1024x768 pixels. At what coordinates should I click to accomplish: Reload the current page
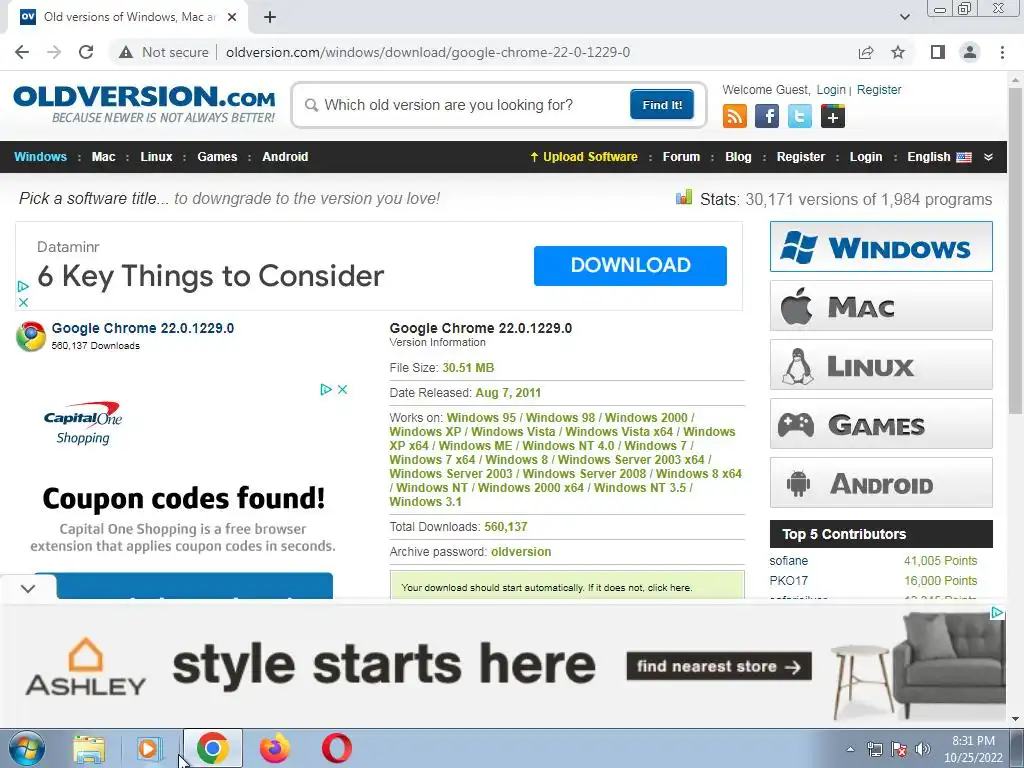[86, 52]
